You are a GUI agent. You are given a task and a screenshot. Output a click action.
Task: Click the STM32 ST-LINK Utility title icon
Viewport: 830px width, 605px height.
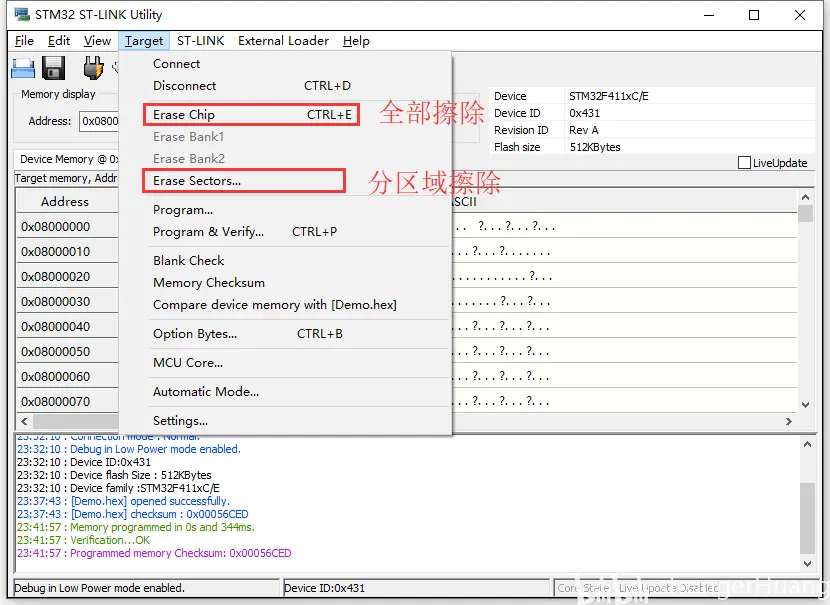tap(22, 14)
